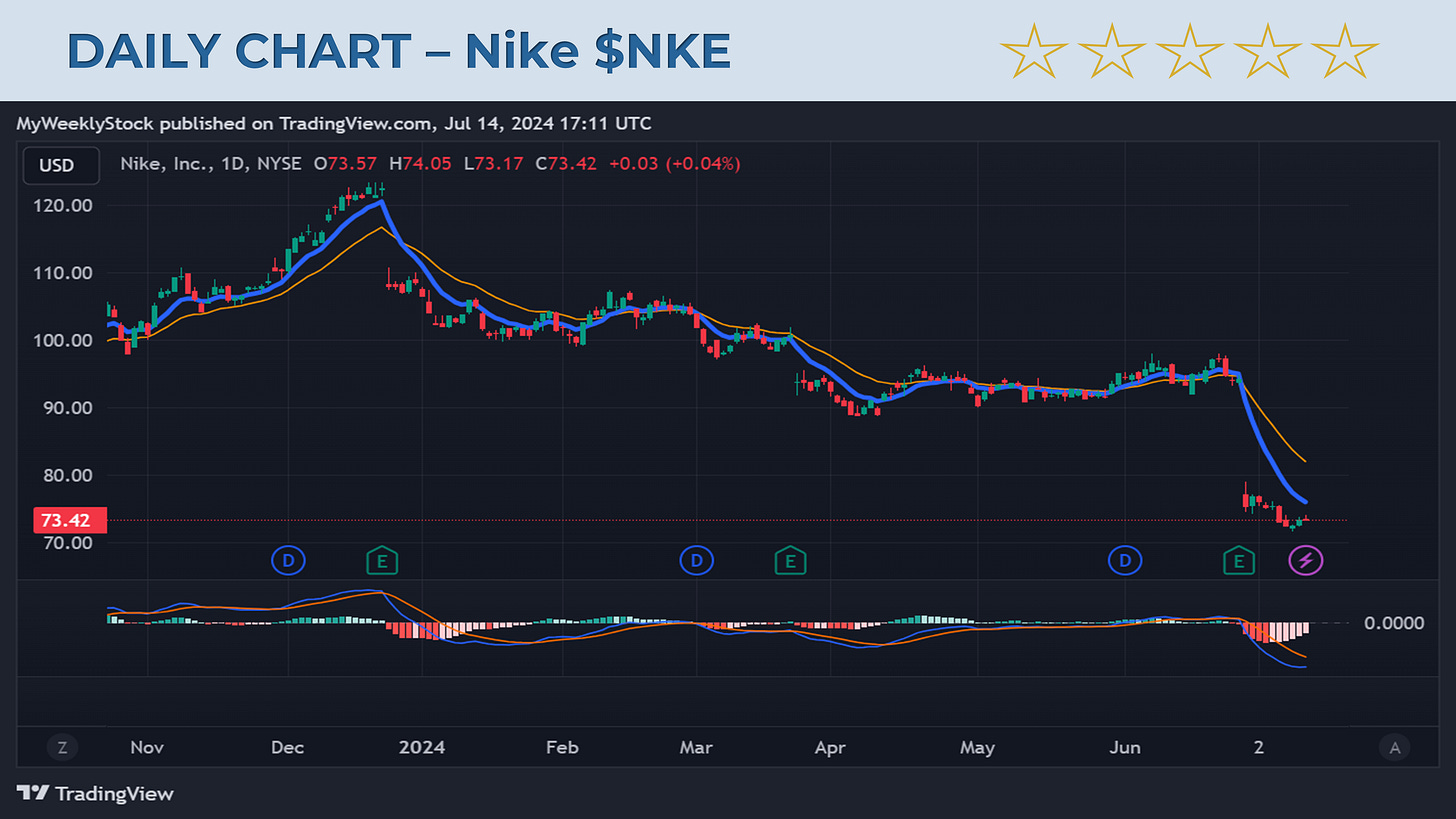Screen dimensions: 1456x819
Task: Click the +0.03 (+0.04%) change value
Action: (674, 164)
